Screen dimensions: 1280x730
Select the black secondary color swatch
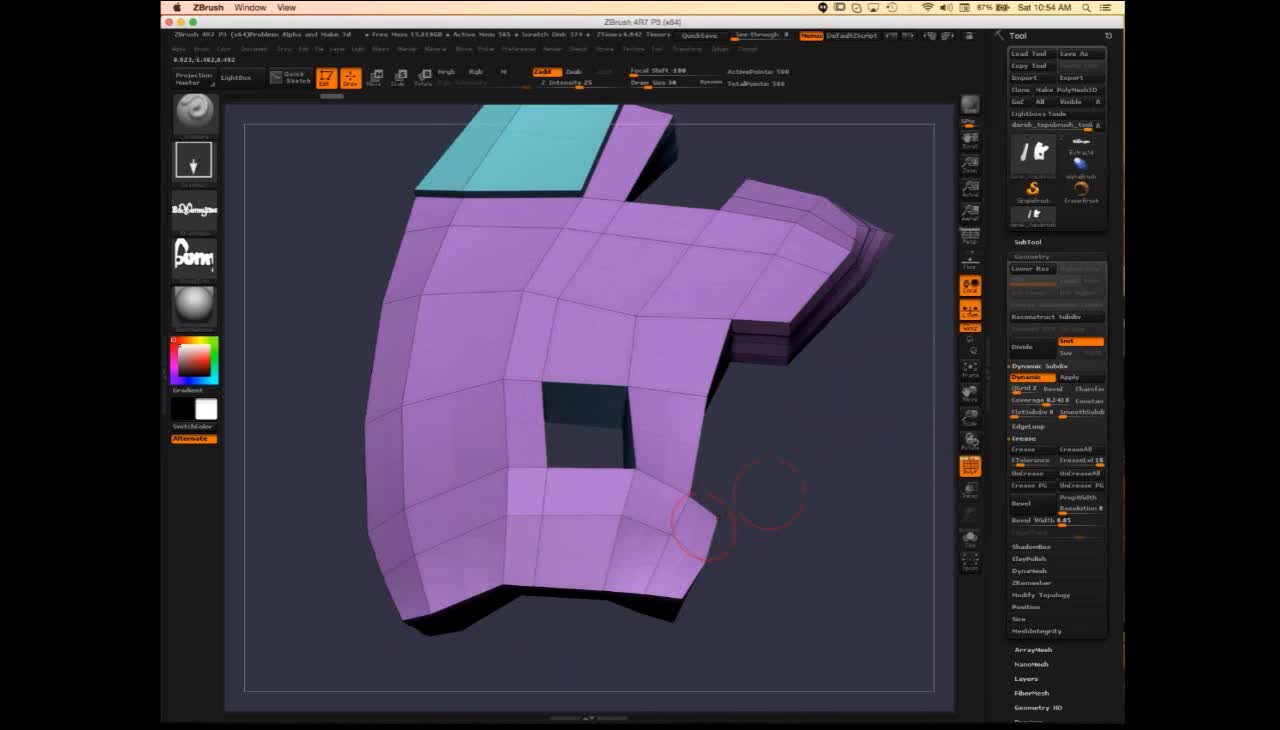[182, 409]
